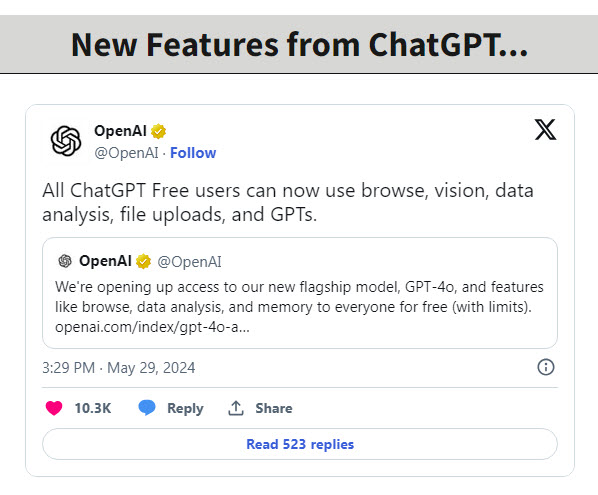Open the 3:29 PM May 29, 2024 timestamp

tap(119, 368)
